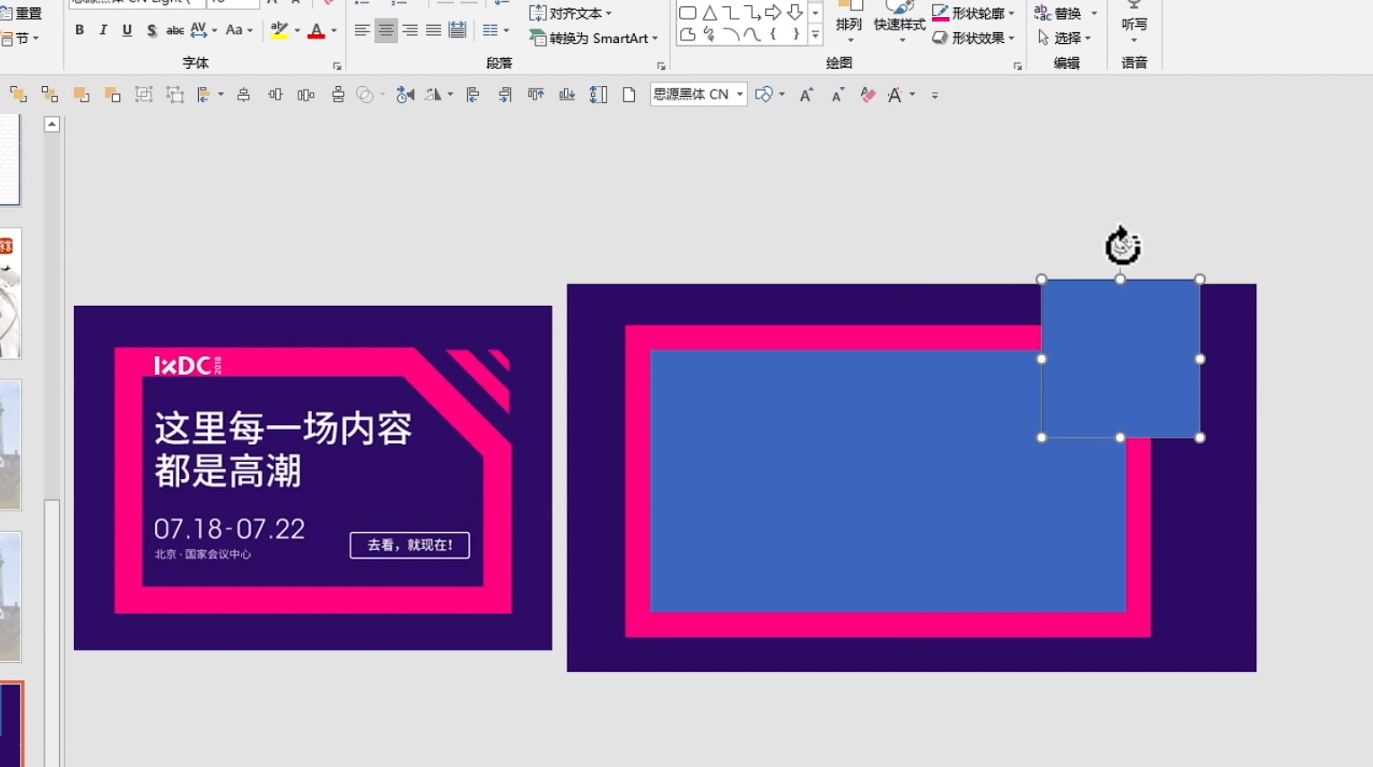Customize quick access toolbar arrow

pyautogui.click(x=935, y=95)
